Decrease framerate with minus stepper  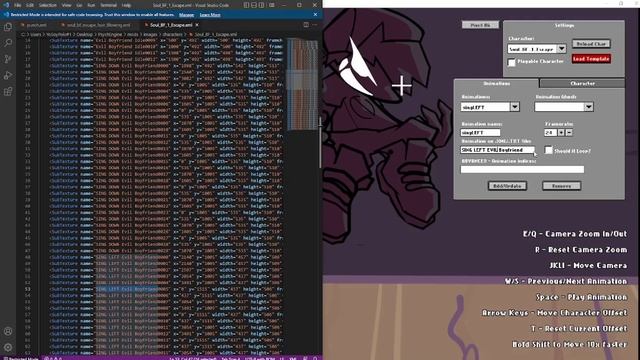(x=569, y=133)
